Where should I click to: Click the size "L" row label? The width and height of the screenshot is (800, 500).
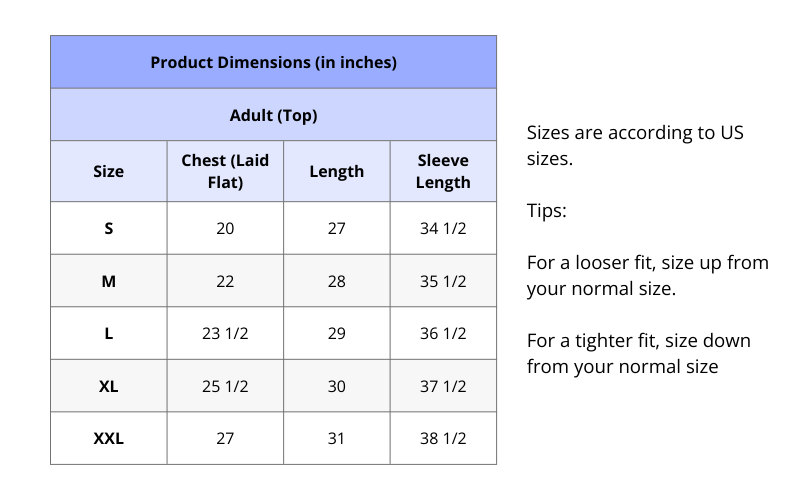click(x=108, y=333)
